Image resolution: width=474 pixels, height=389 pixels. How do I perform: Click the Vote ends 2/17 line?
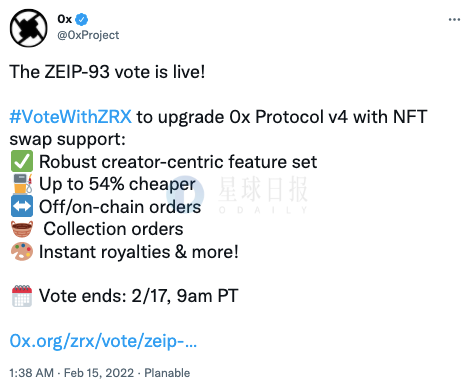[138, 296]
